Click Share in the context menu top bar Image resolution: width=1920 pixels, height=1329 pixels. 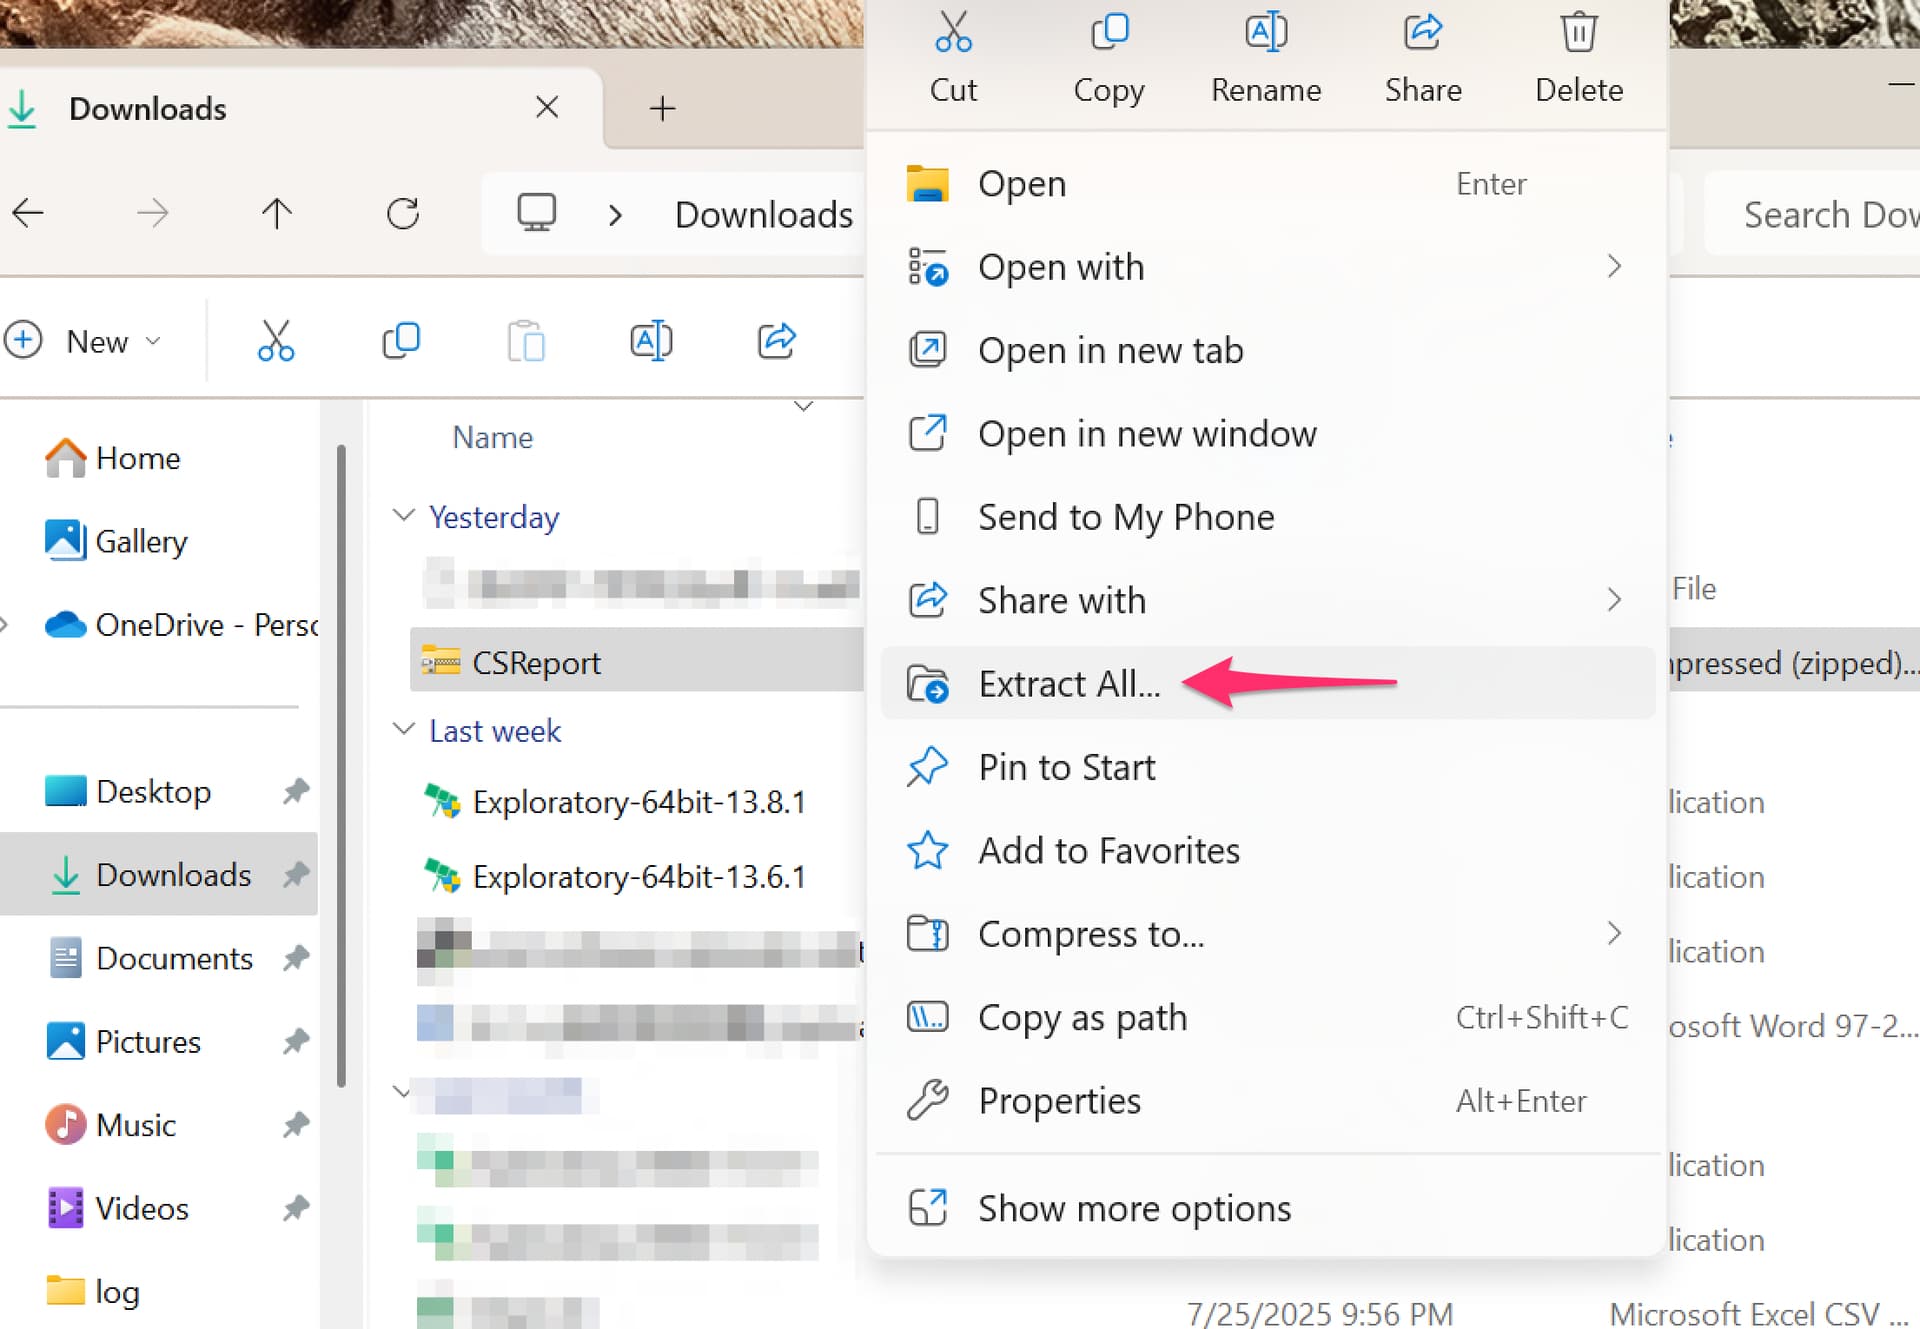(1423, 57)
